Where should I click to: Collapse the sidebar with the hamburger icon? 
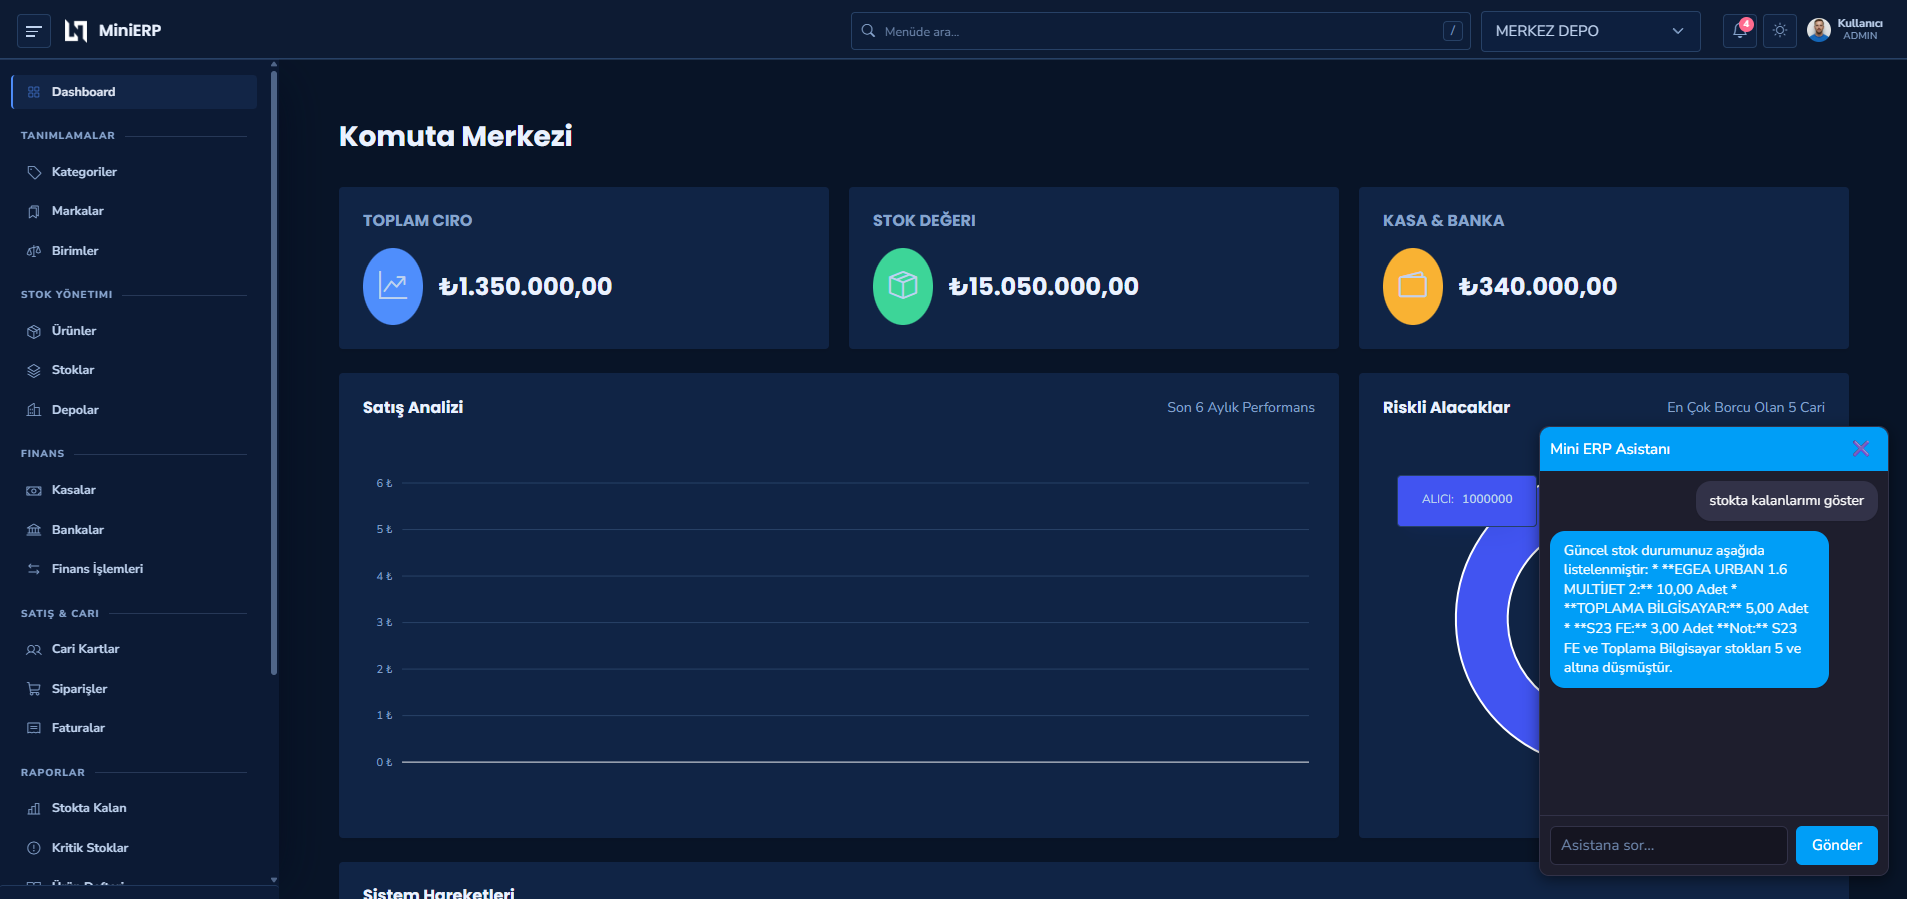pyautogui.click(x=33, y=31)
